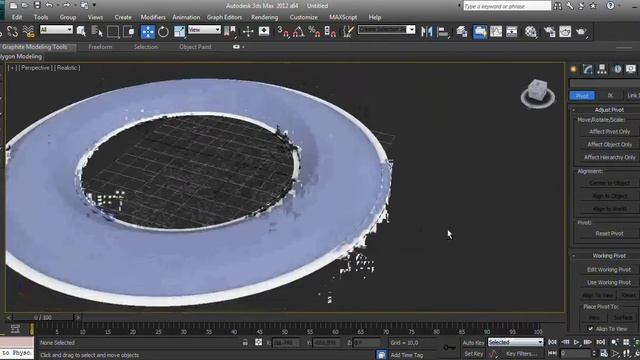Open Curve Editor icon
Screen dimensions: 640x360
496,31
